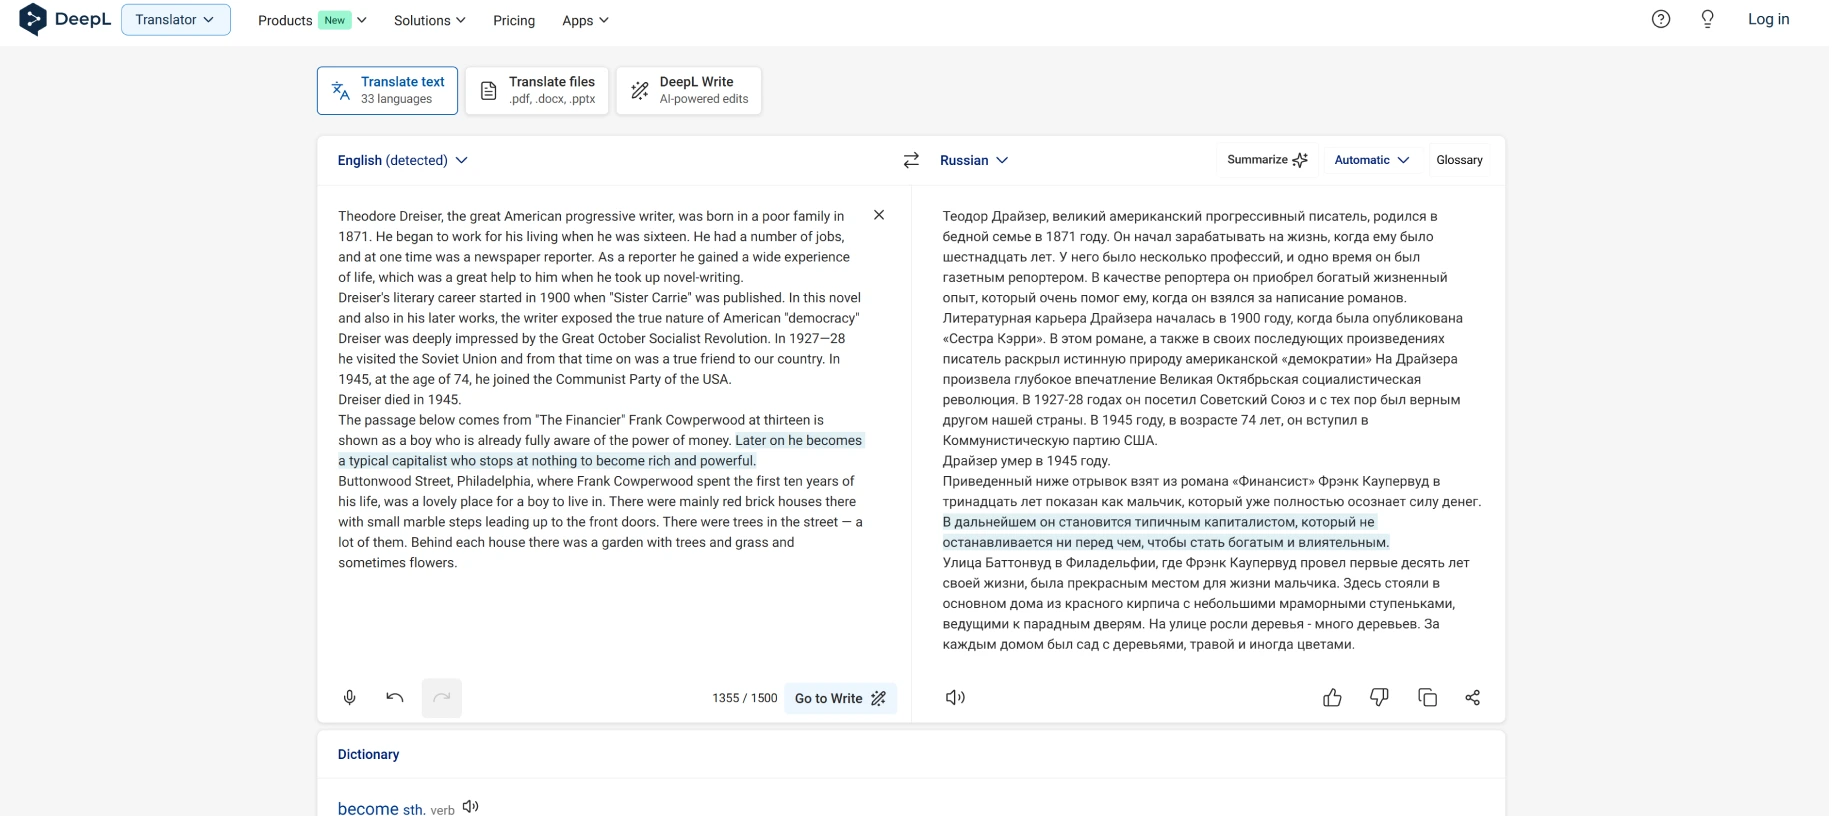
Task: Swap source and target languages
Action: [x=911, y=160]
